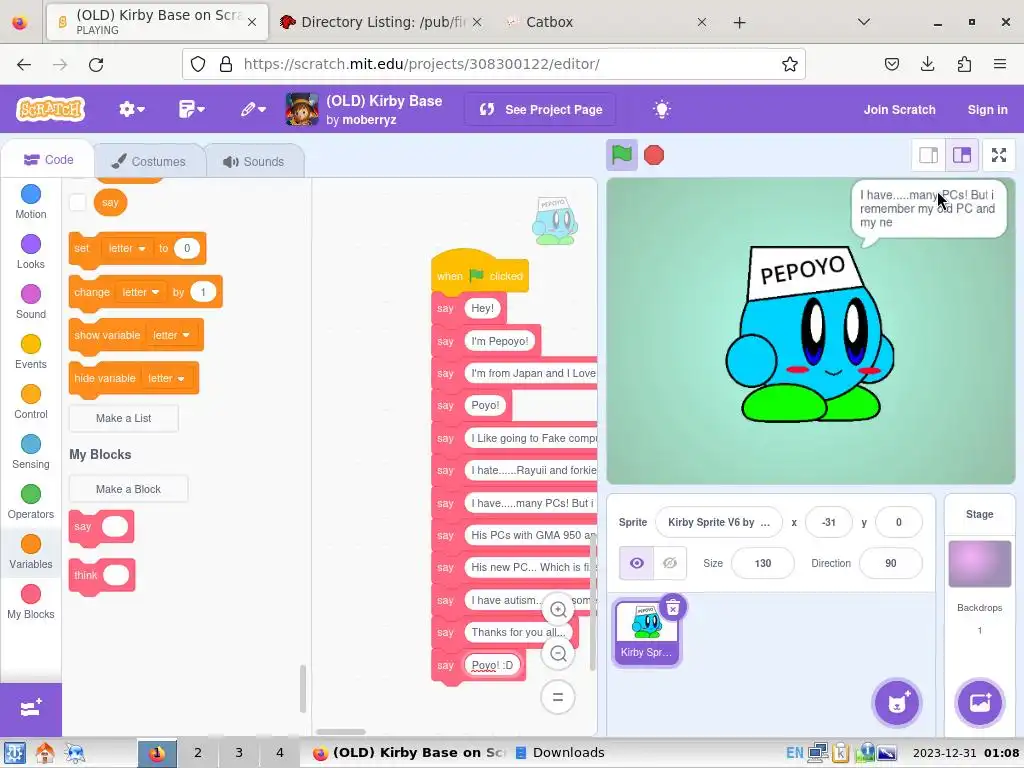Open letter dropdown in hide variable block

click(166, 378)
